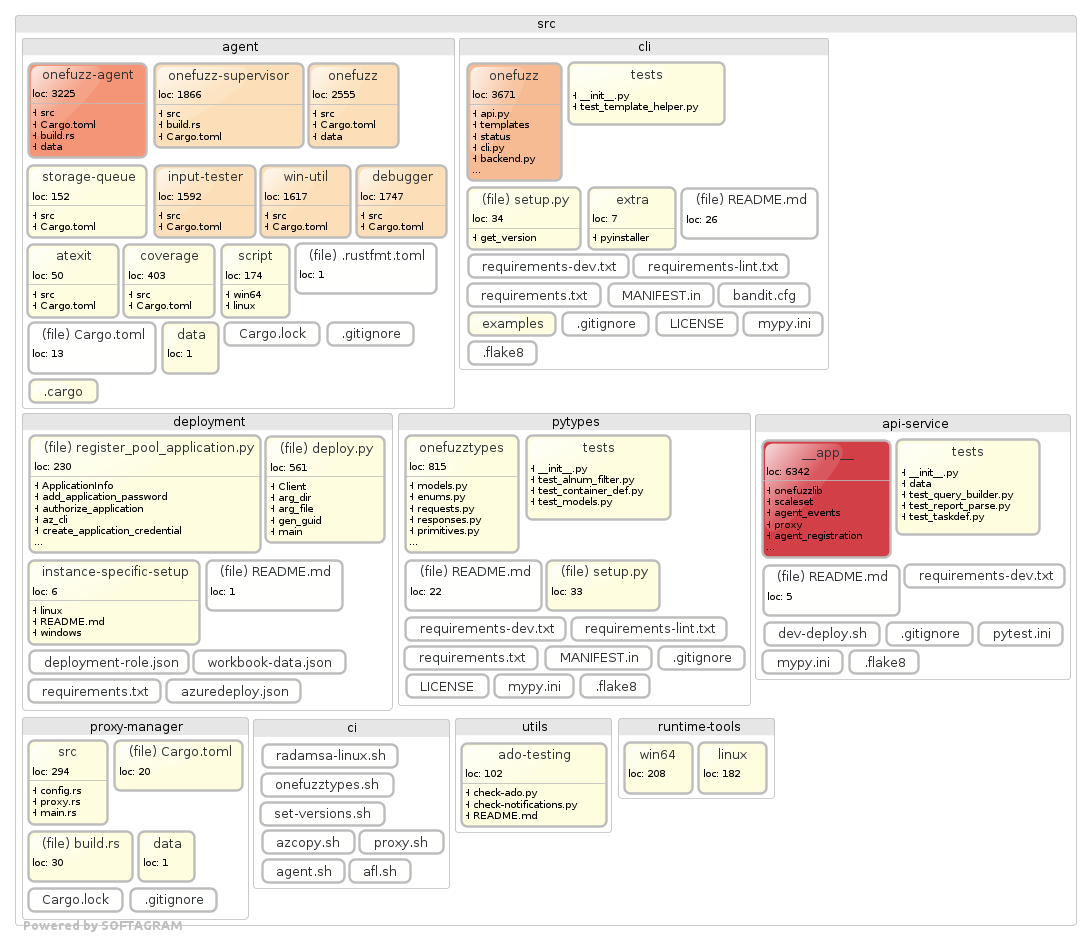Click the deploy.py file box
1091x940 pixels.
click(325, 489)
